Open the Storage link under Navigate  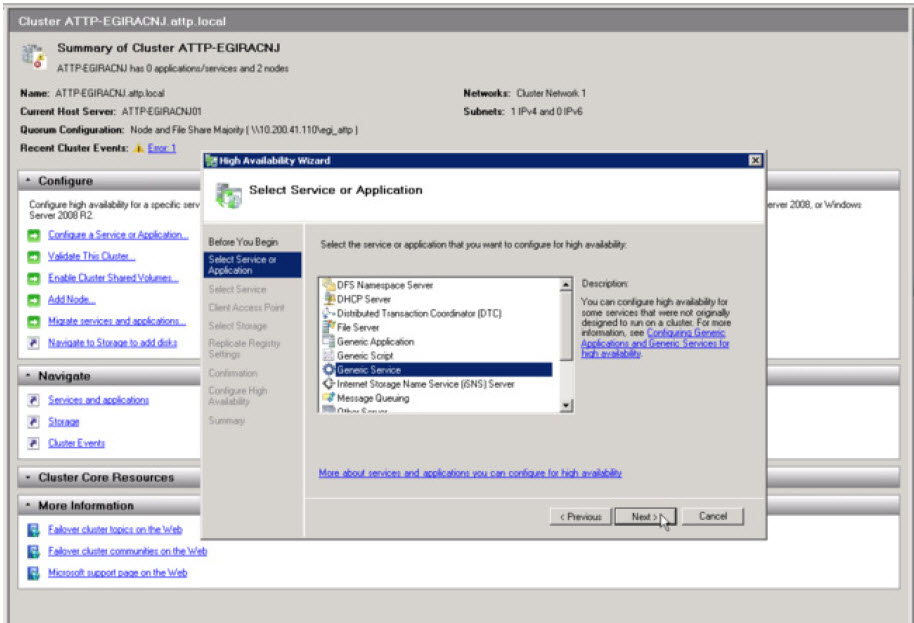click(64, 421)
